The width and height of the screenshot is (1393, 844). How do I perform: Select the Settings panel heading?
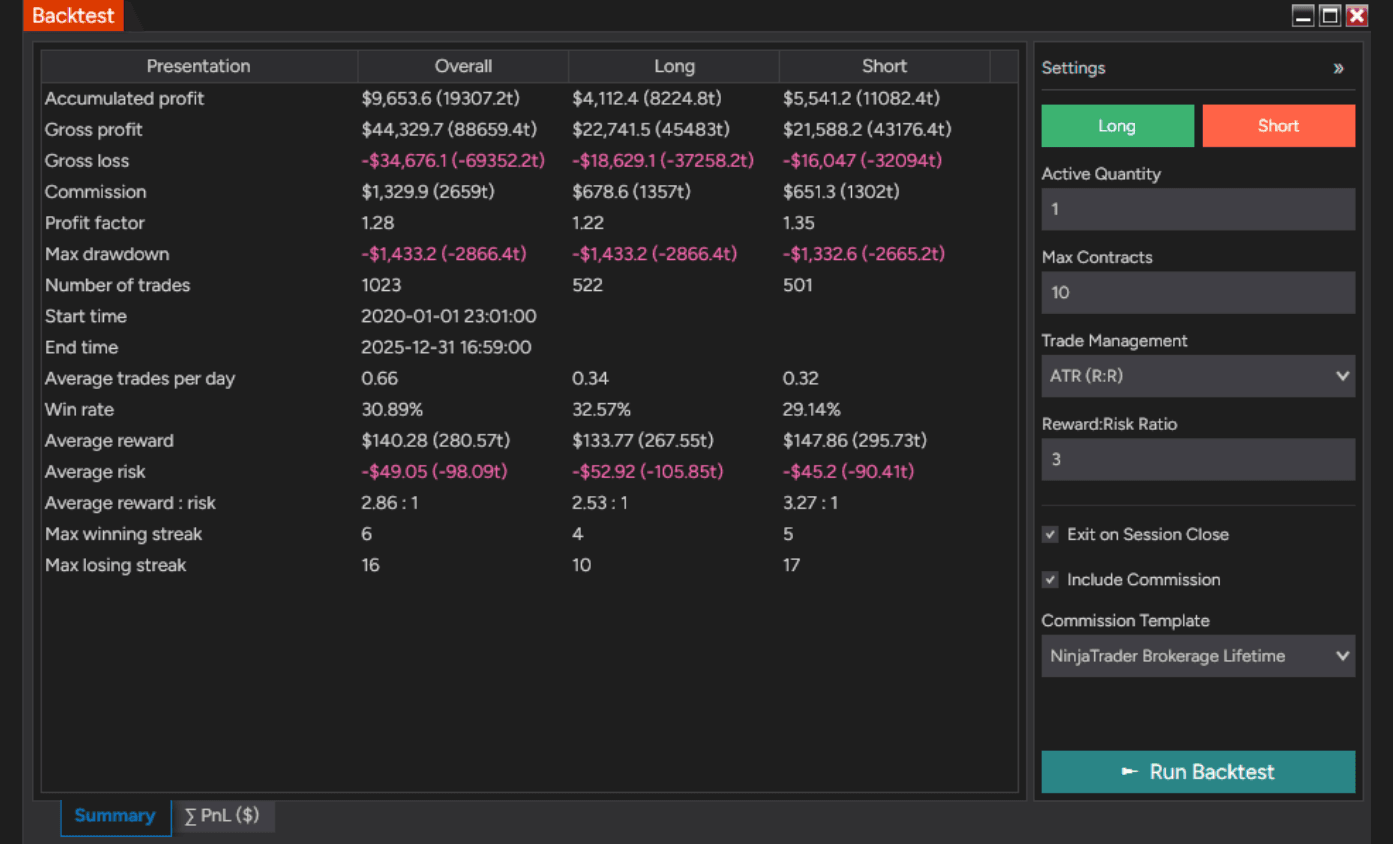1074,68
